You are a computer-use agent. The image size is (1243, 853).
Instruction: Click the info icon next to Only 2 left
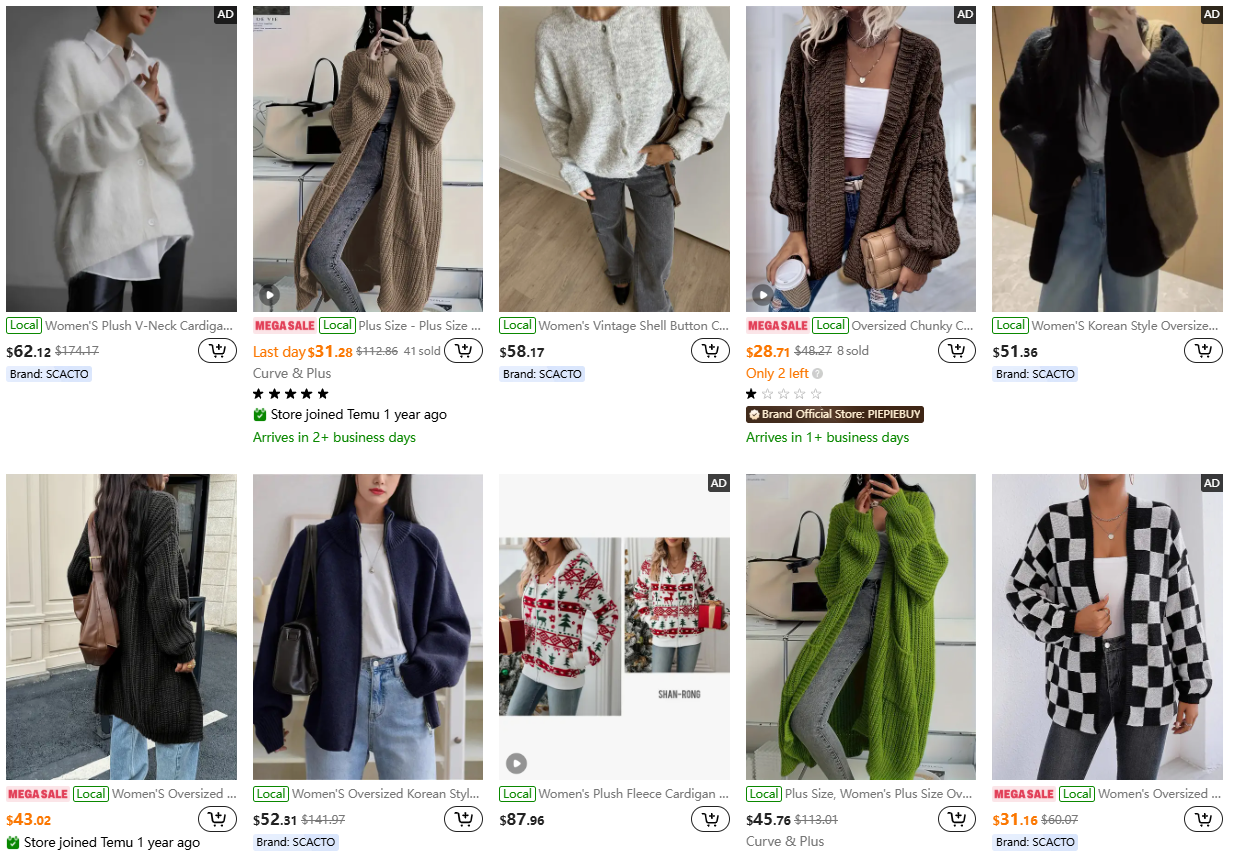click(x=817, y=374)
